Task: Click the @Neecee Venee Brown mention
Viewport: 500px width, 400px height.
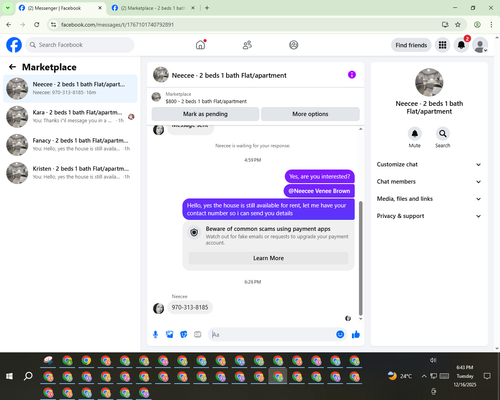Action: [319, 191]
